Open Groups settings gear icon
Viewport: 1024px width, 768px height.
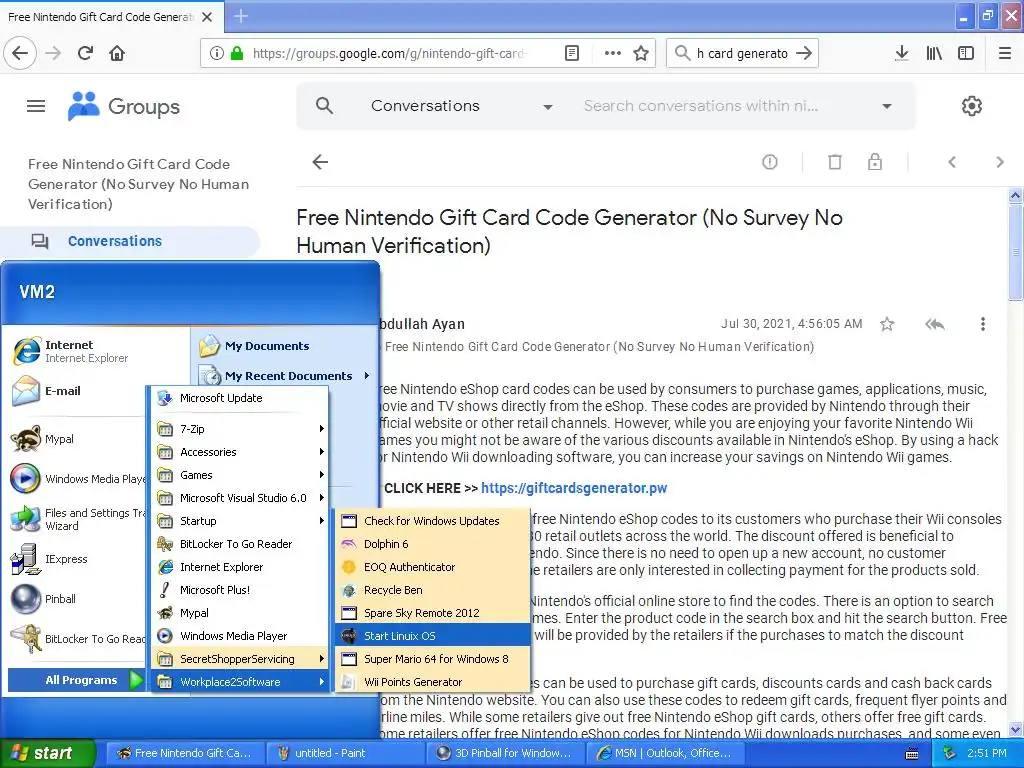(x=972, y=106)
